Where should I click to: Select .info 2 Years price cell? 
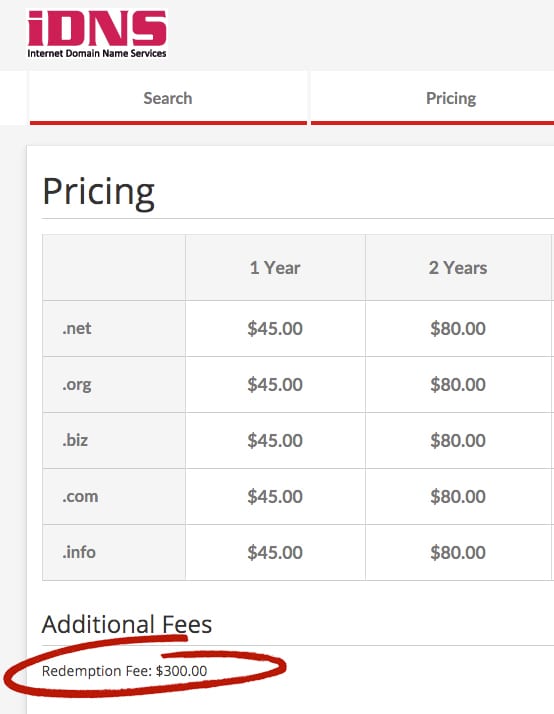tap(457, 552)
